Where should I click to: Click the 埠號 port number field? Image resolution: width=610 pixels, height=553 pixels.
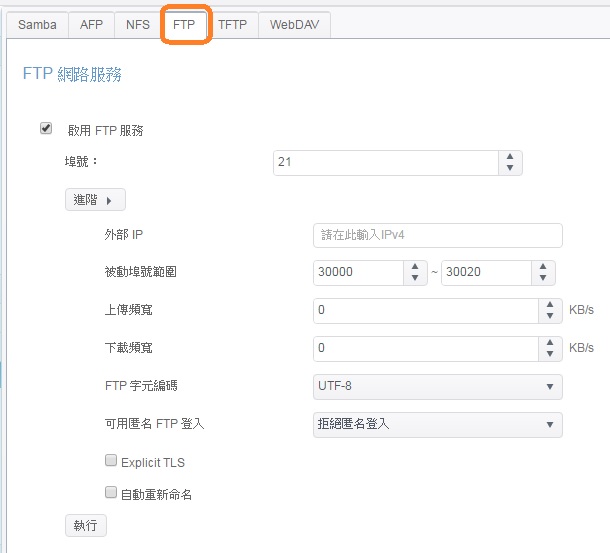(386, 163)
